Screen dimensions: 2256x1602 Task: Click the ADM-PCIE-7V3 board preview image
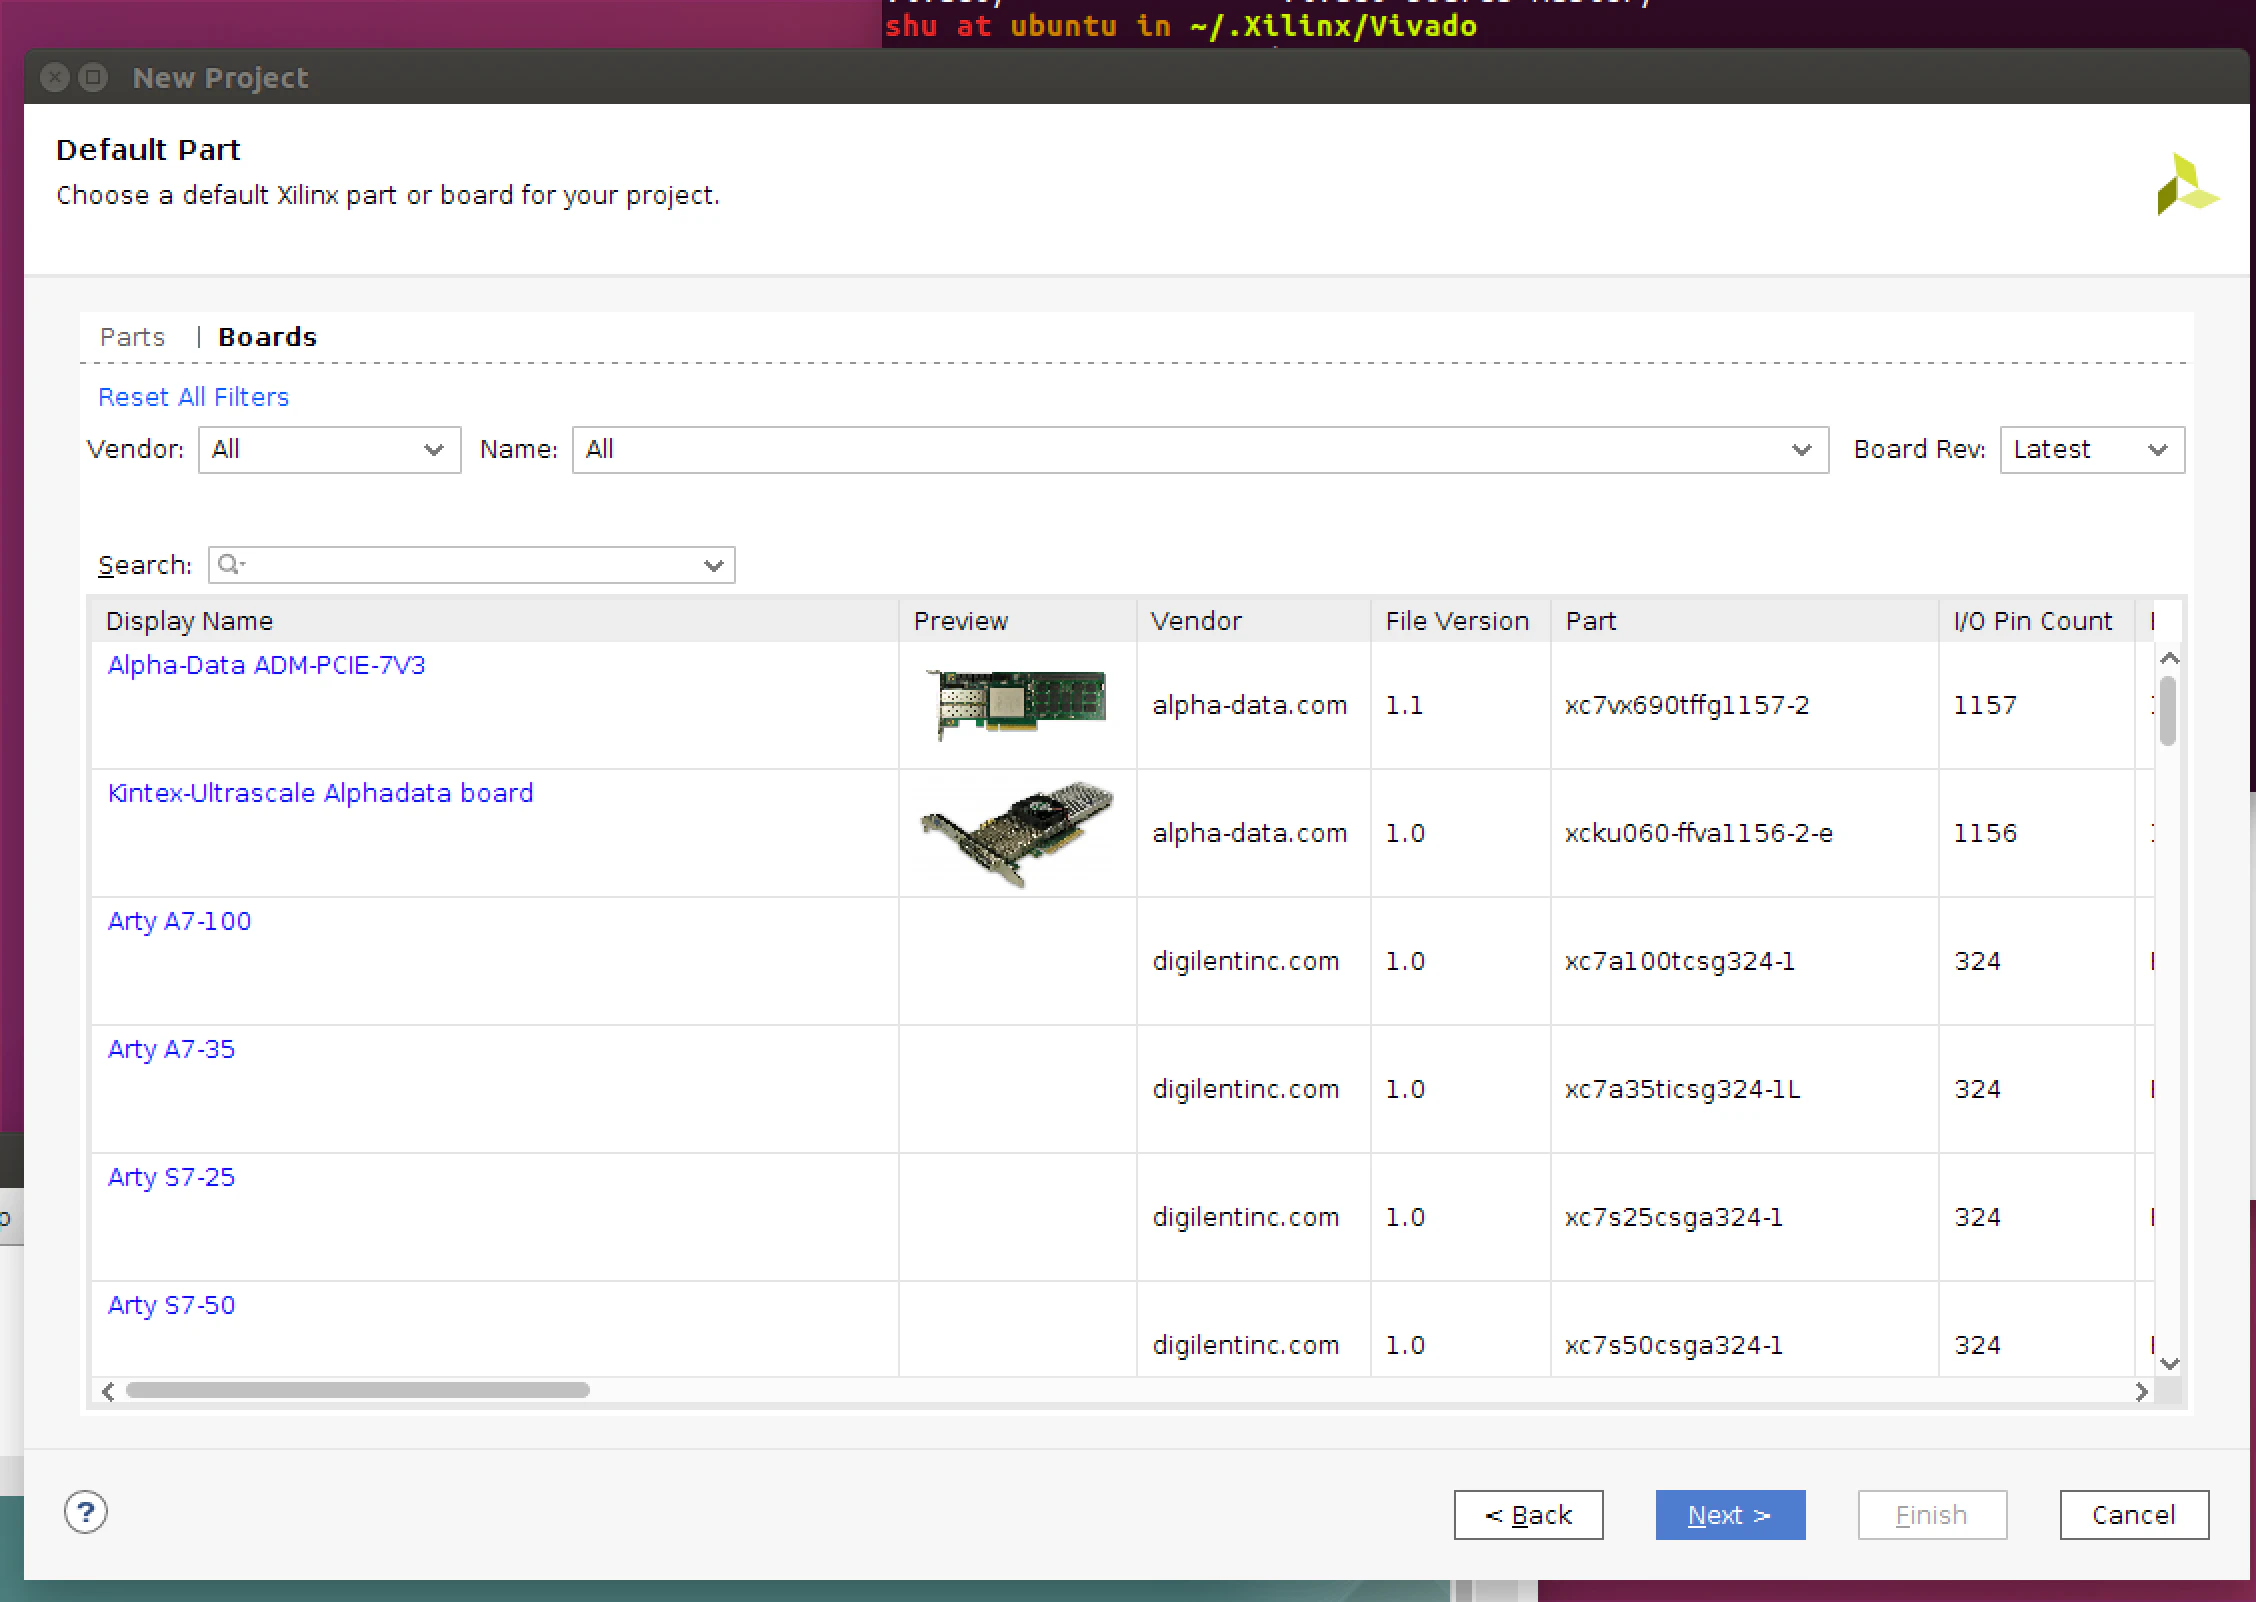(x=1016, y=704)
